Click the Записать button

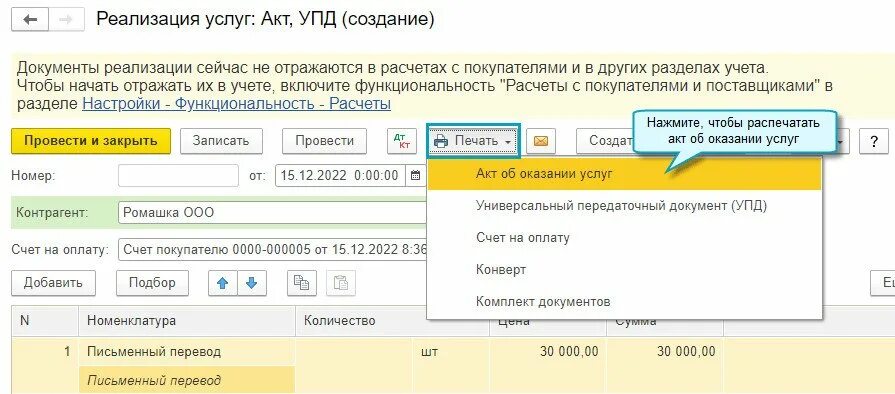click(221, 141)
